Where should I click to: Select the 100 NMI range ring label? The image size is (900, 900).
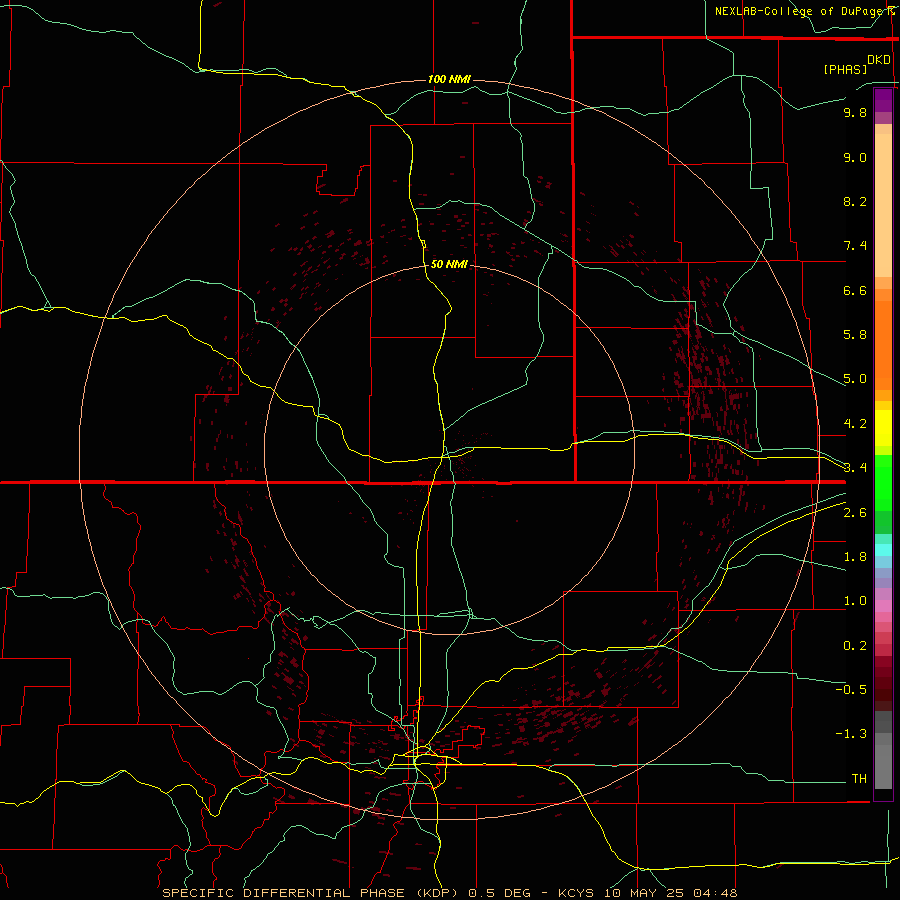[449, 79]
